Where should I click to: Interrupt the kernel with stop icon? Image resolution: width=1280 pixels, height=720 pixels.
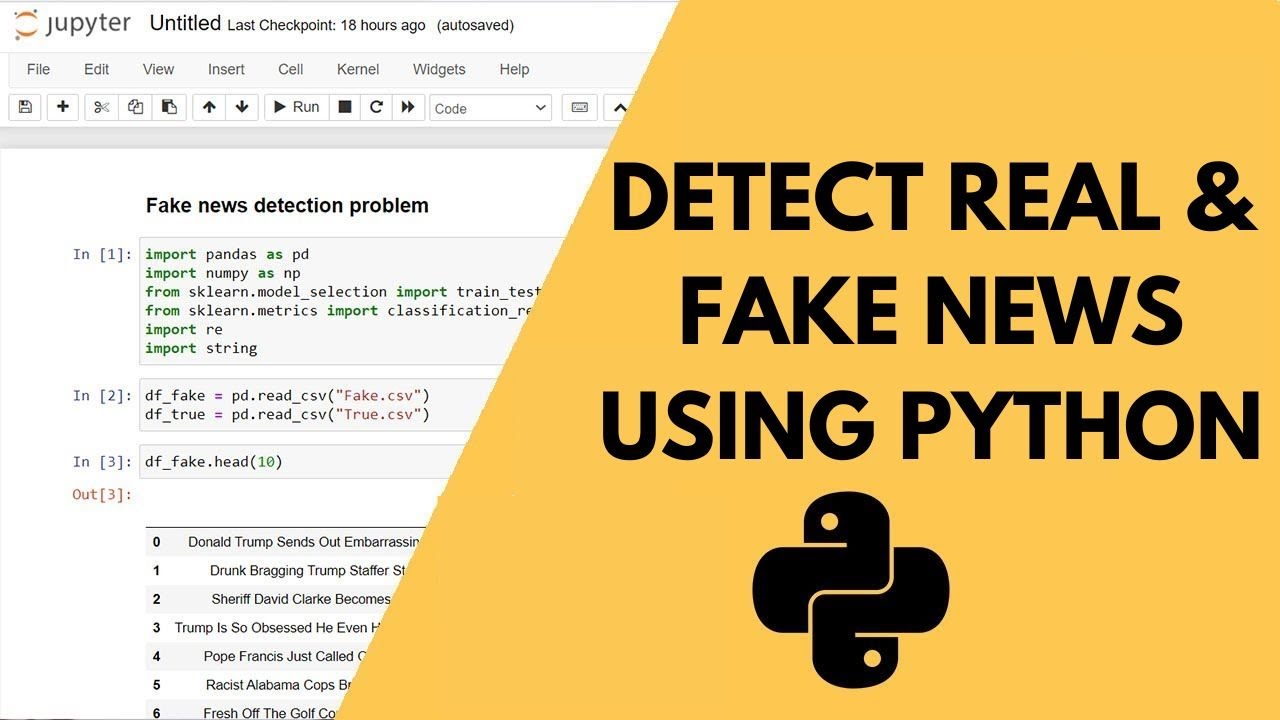point(345,107)
